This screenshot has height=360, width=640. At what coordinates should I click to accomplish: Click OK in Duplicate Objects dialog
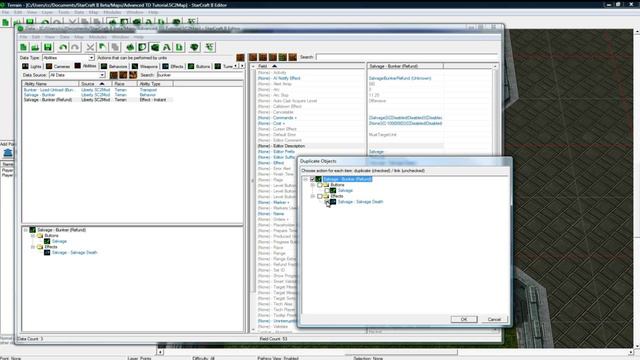tap(464, 319)
